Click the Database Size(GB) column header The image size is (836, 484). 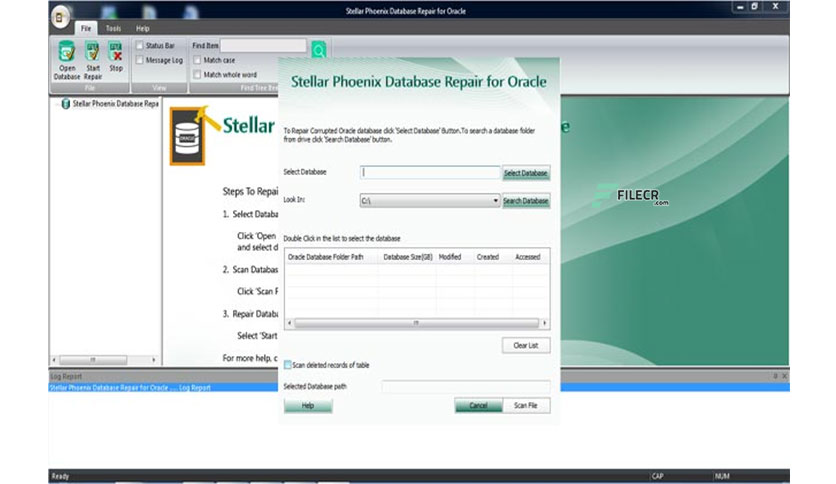(407, 257)
